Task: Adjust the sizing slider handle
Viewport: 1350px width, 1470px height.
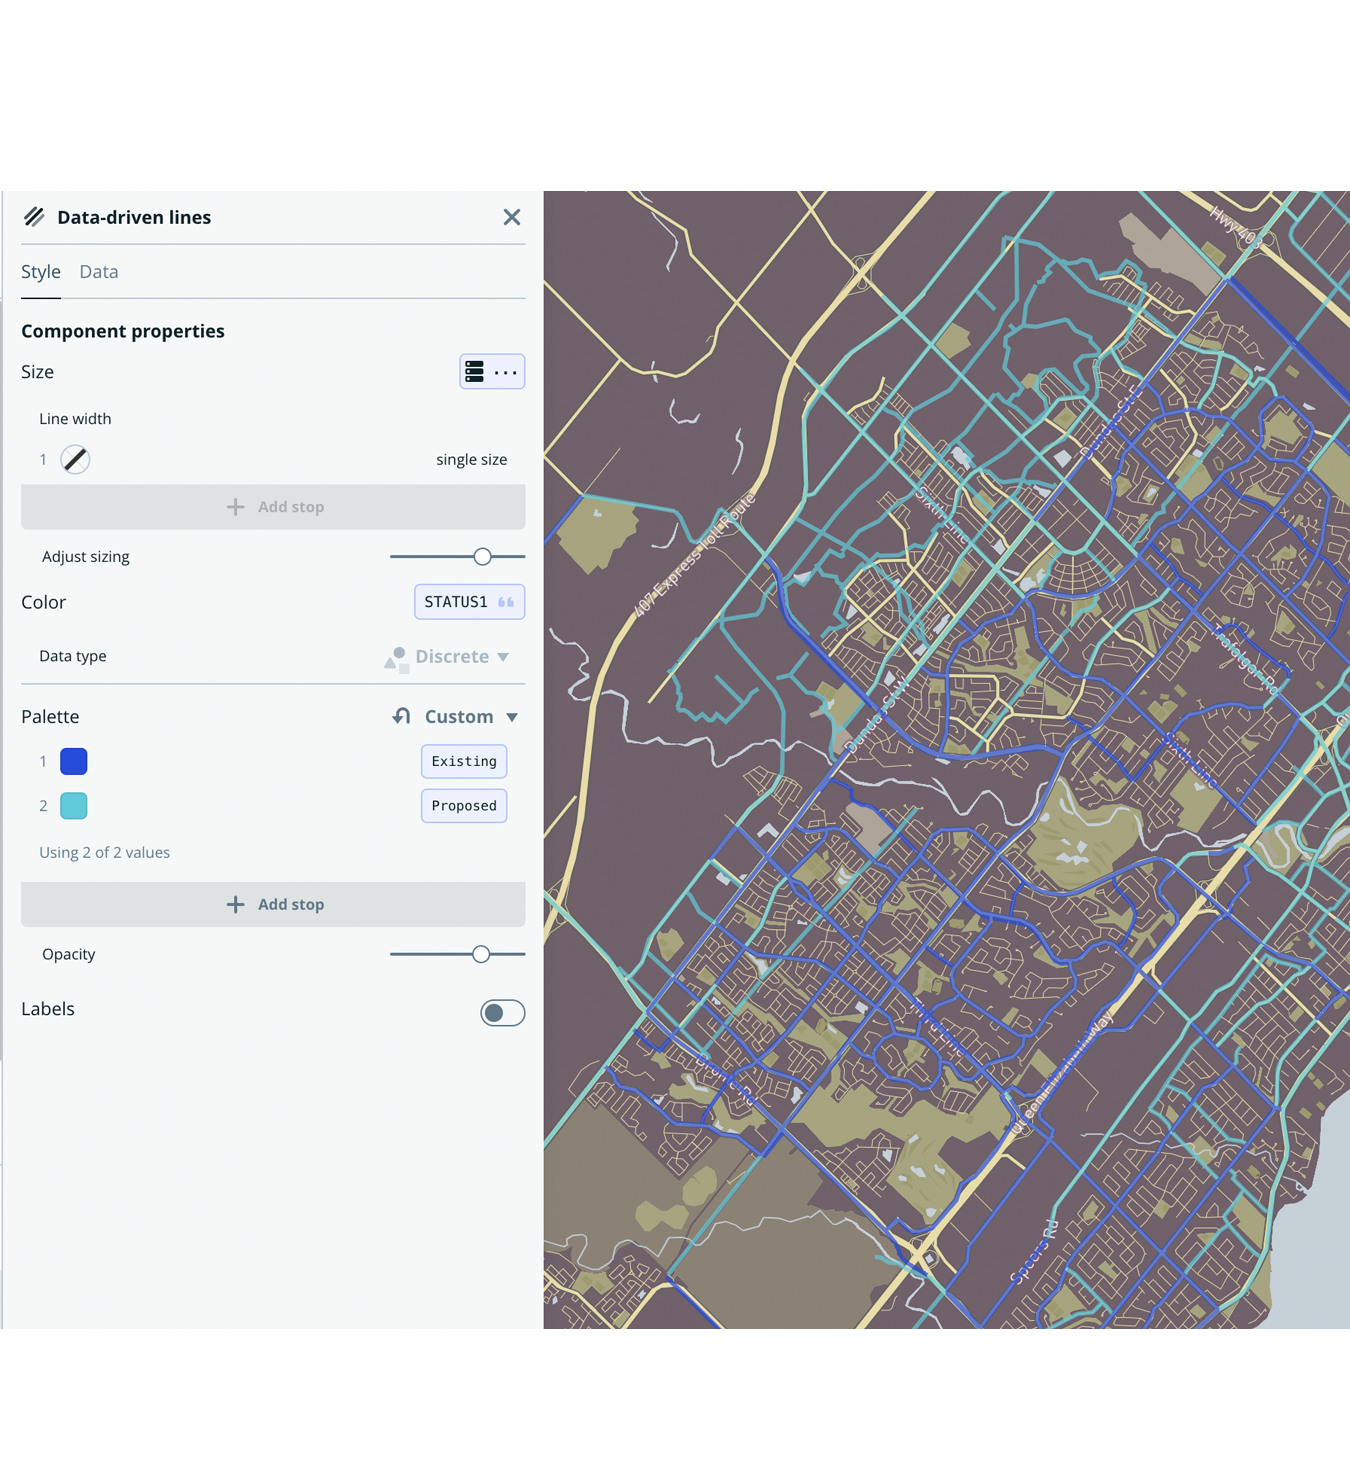Action: click(x=482, y=557)
